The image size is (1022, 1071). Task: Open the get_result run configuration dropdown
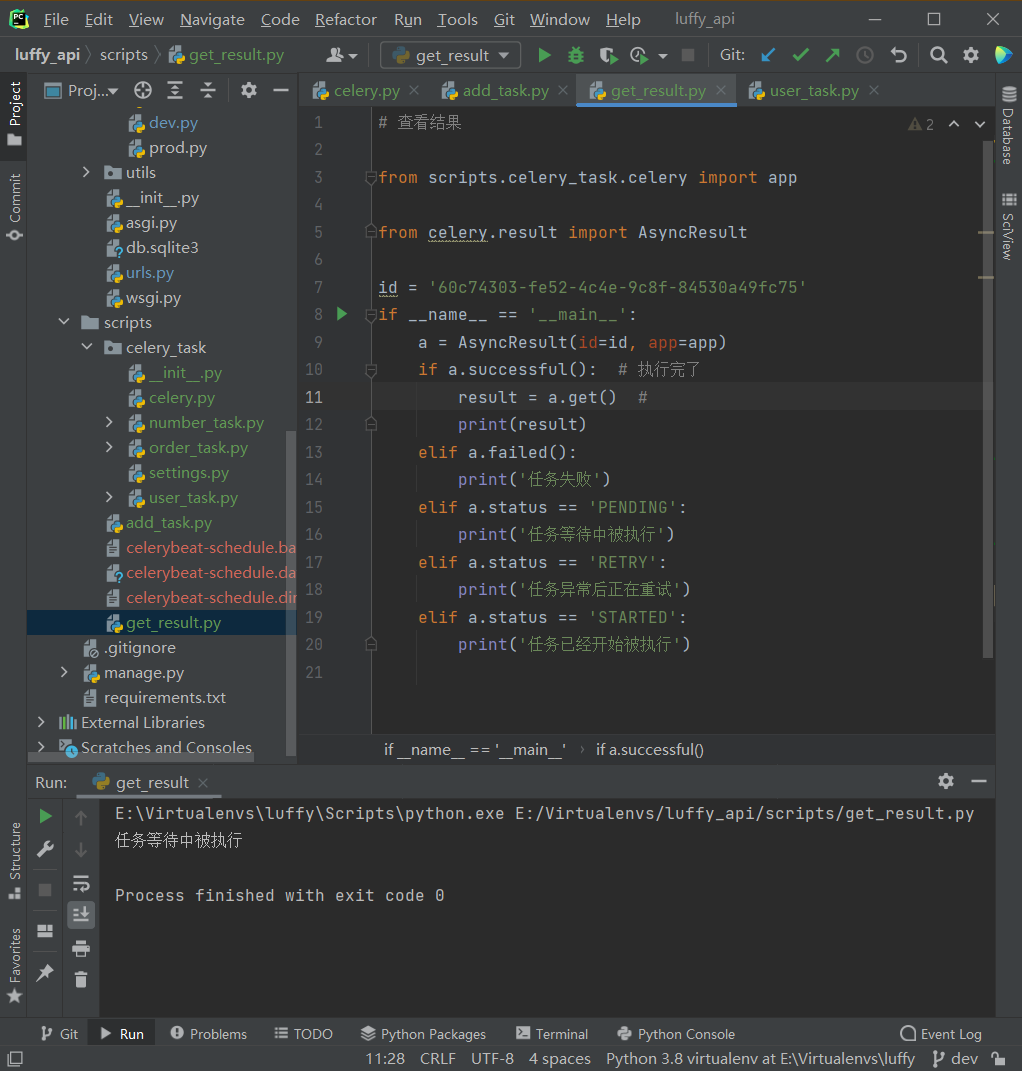pyautogui.click(x=451, y=55)
